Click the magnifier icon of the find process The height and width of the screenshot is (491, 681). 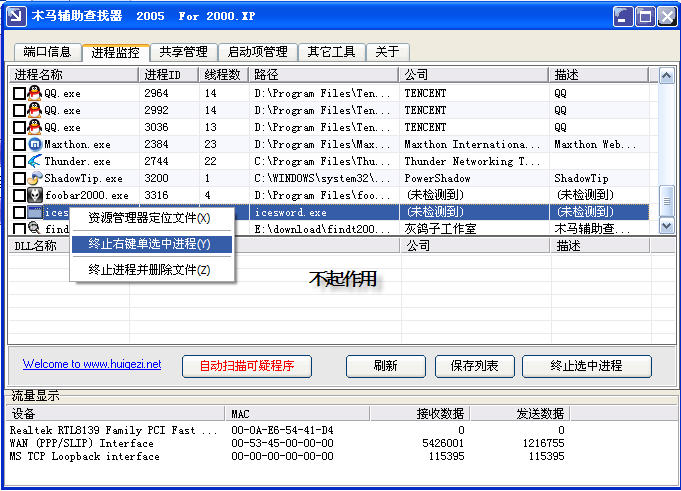tap(34, 227)
